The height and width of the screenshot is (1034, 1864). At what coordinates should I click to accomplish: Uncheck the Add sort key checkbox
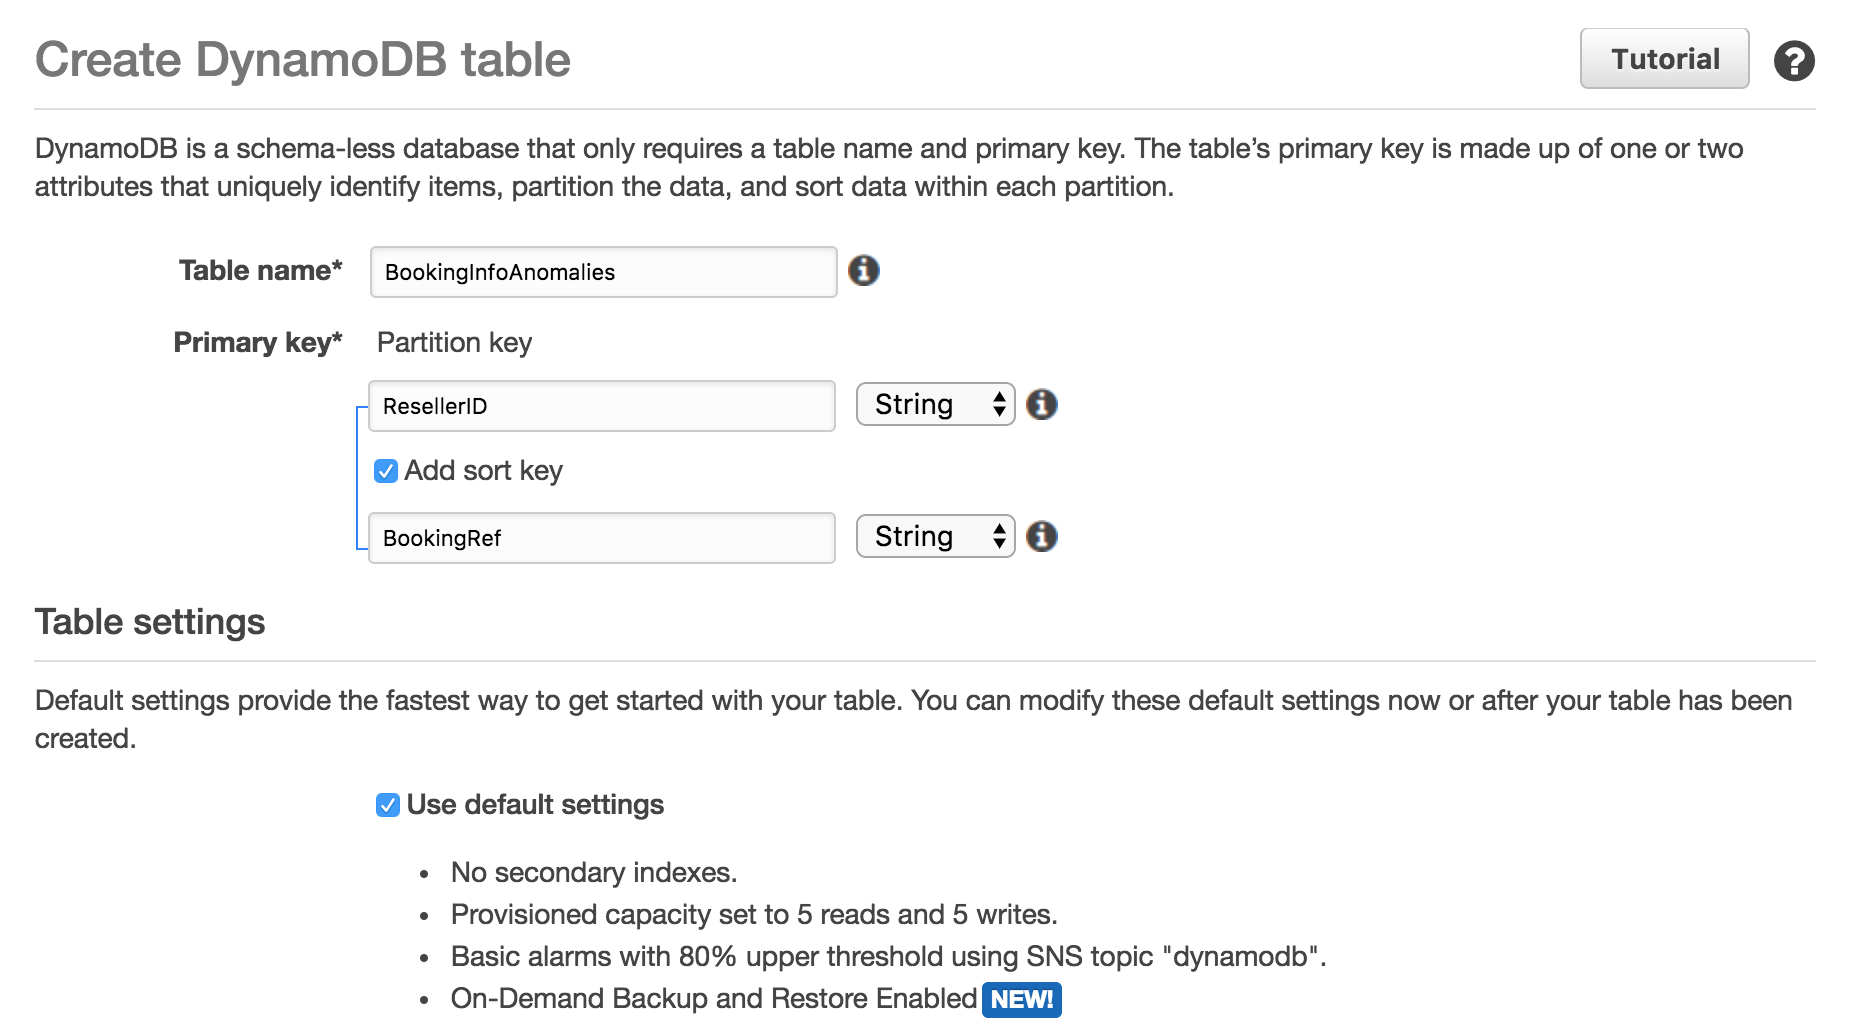(386, 471)
